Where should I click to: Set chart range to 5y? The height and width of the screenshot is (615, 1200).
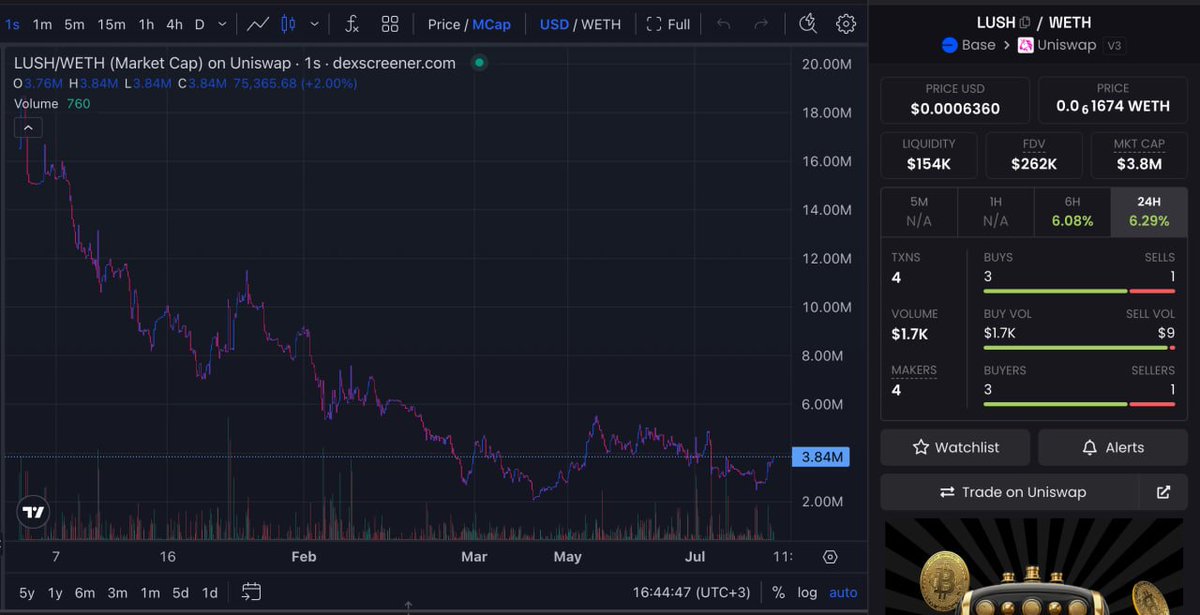27,592
